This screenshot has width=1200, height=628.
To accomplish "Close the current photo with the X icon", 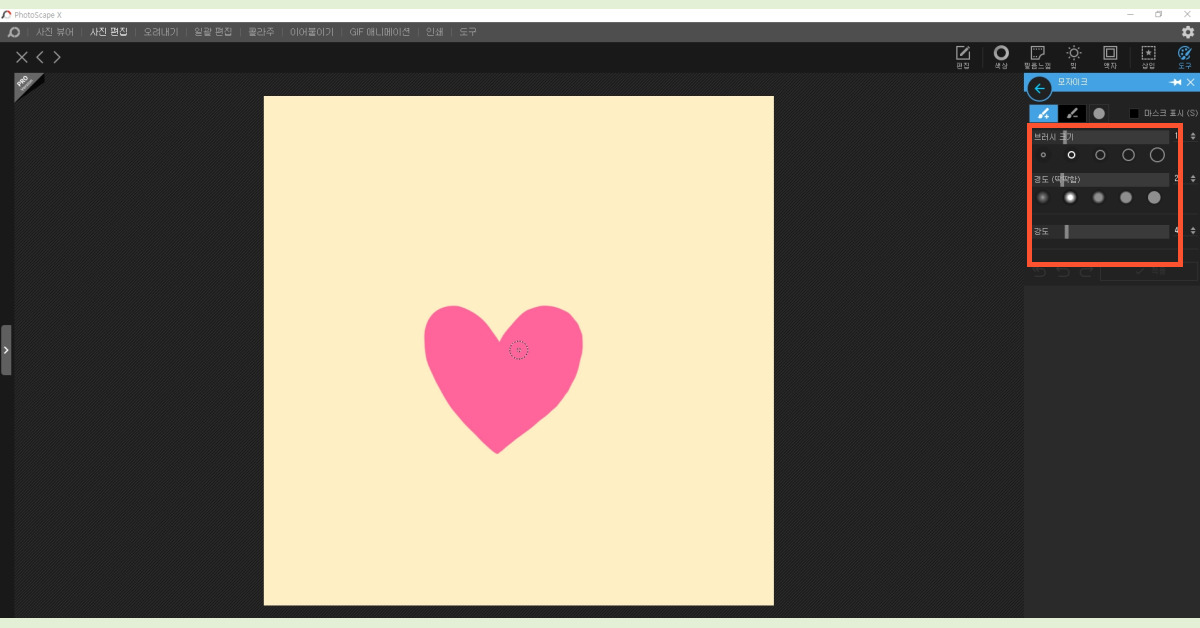I will [x=22, y=57].
